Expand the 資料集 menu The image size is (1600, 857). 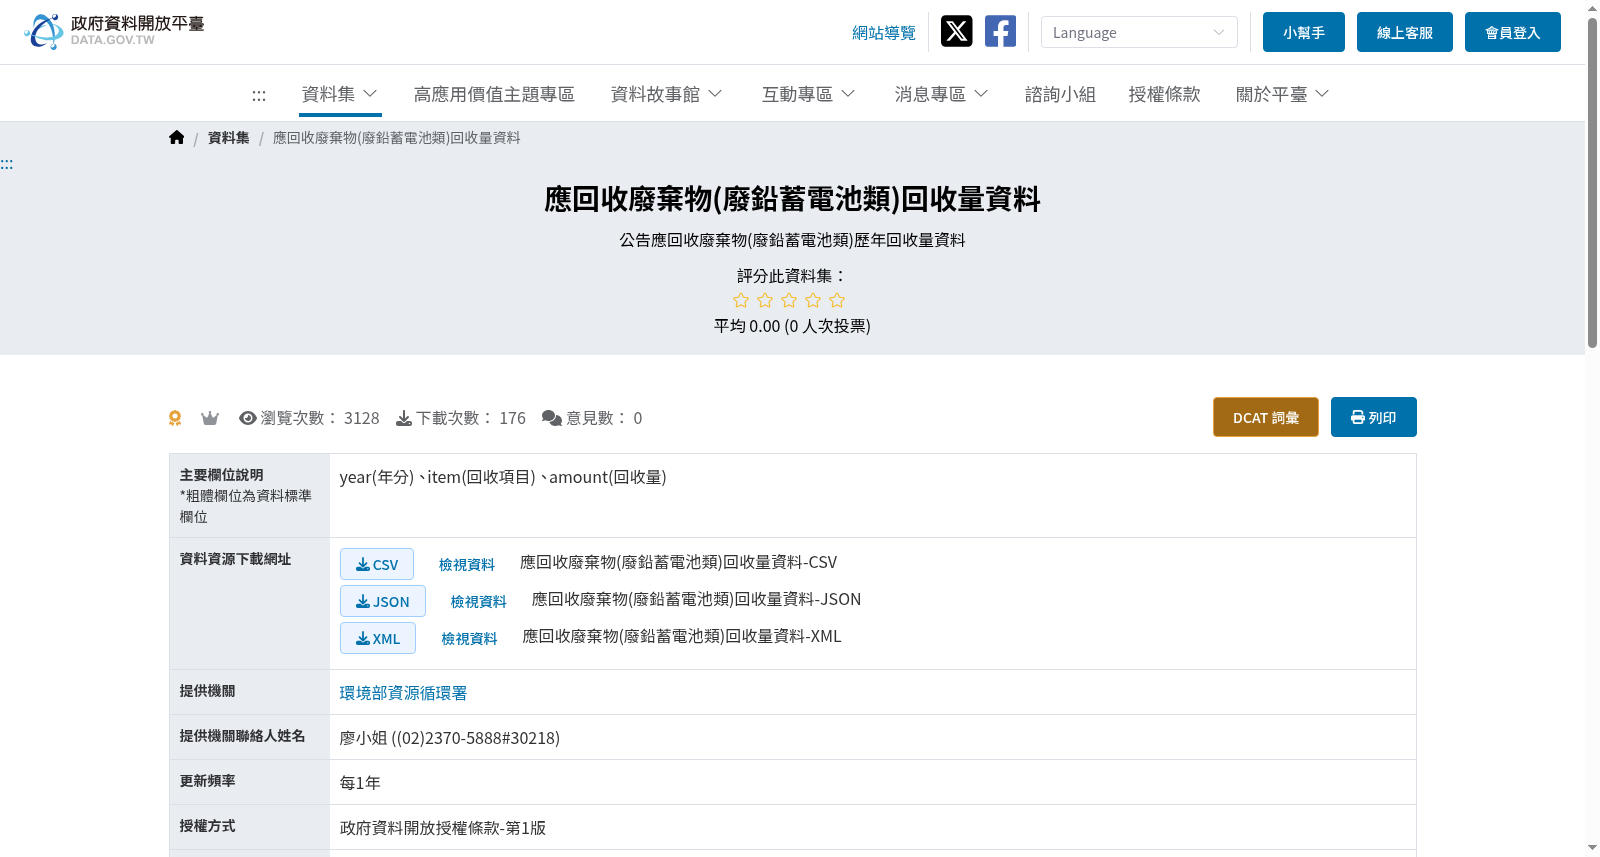(x=340, y=94)
